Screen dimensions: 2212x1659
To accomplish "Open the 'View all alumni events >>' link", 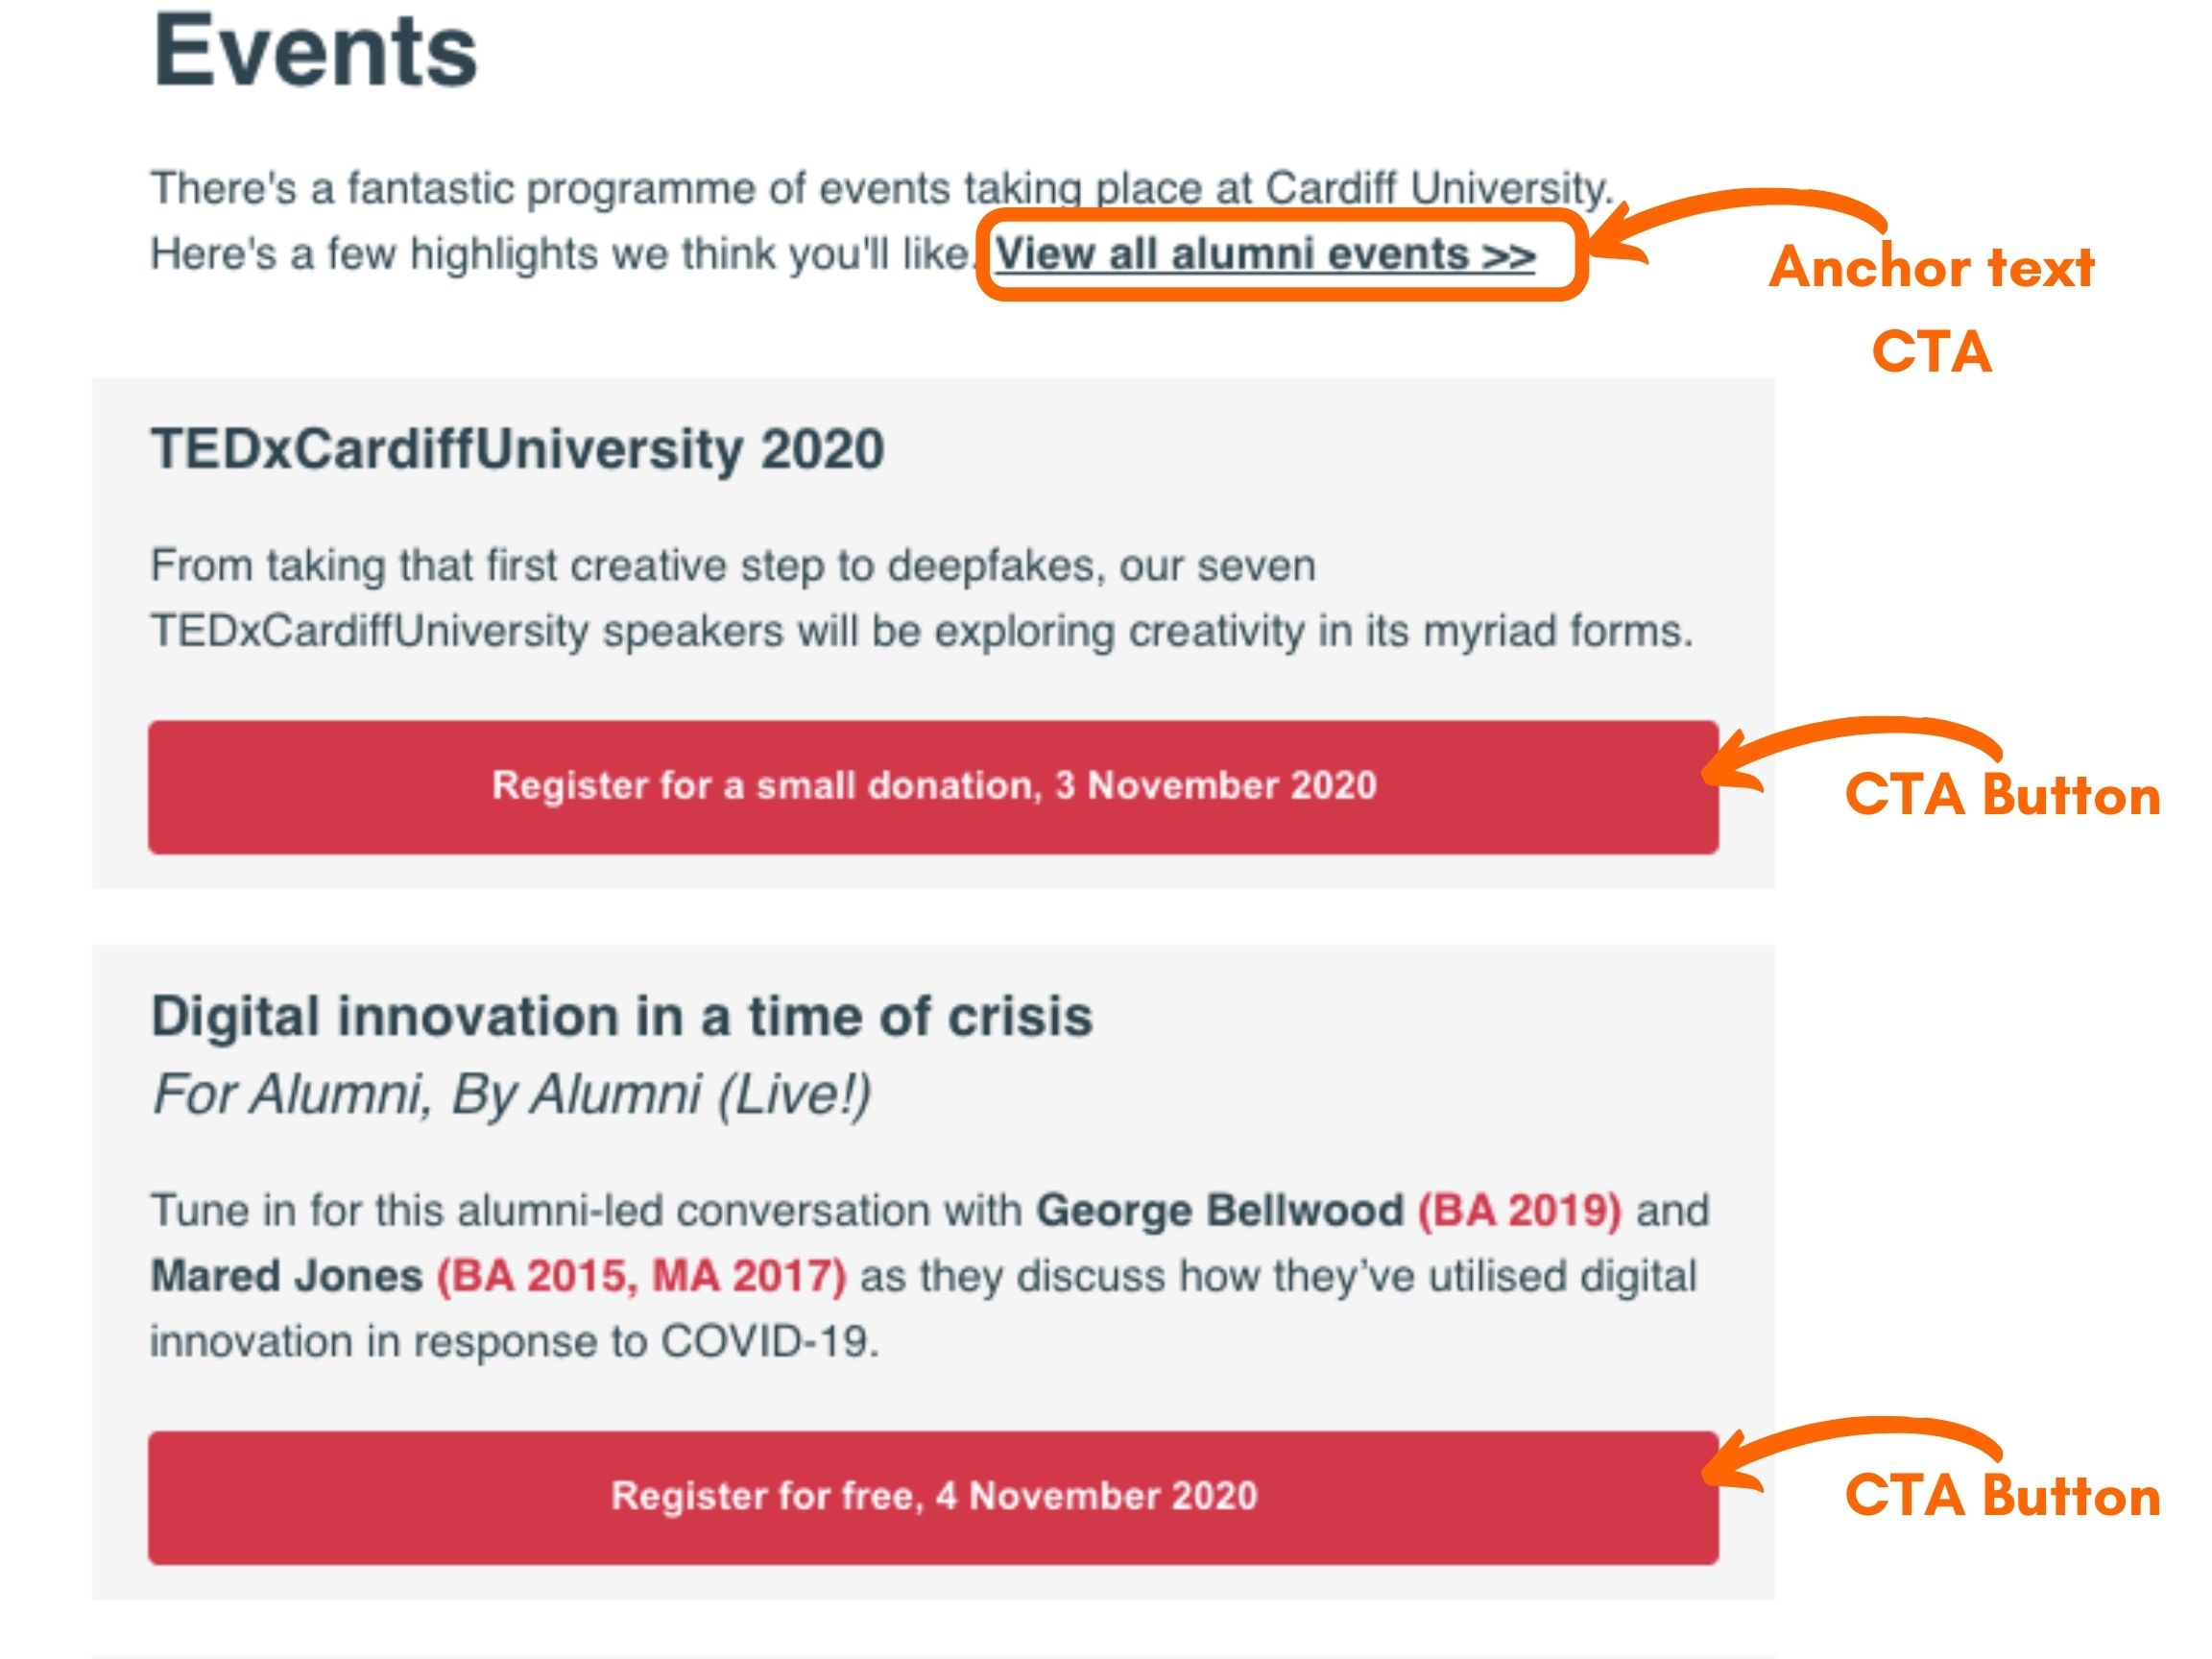I will pos(1265,254).
